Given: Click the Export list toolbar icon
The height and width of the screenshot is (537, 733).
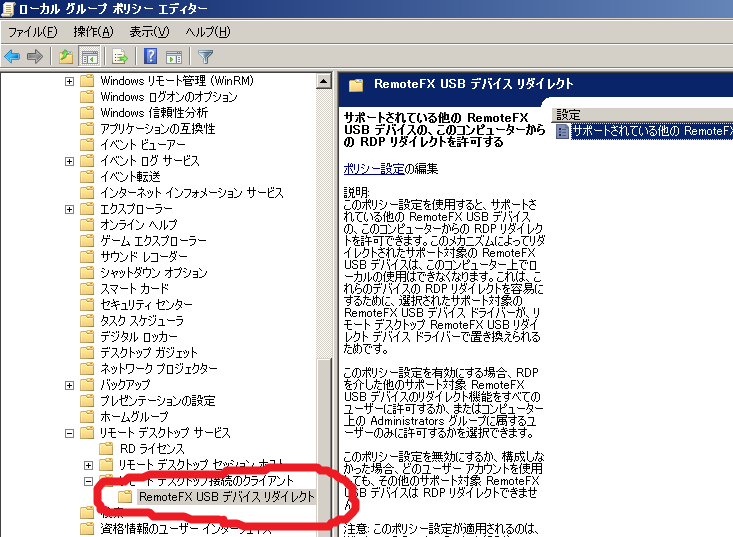Looking at the screenshot, I should click(120, 57).
